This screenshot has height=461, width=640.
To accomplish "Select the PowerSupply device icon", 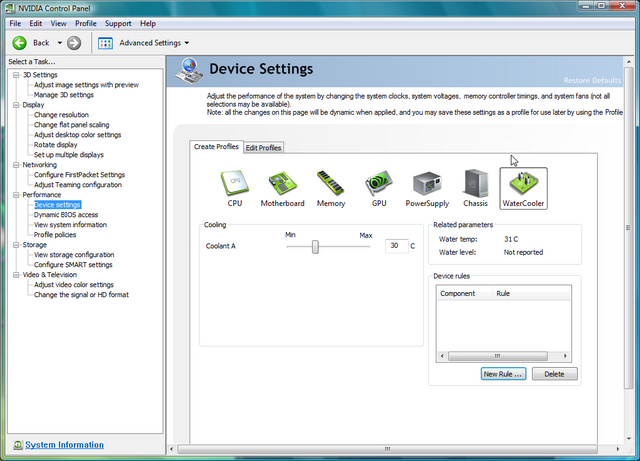I will pyautogui.click(x=427, y=189).
